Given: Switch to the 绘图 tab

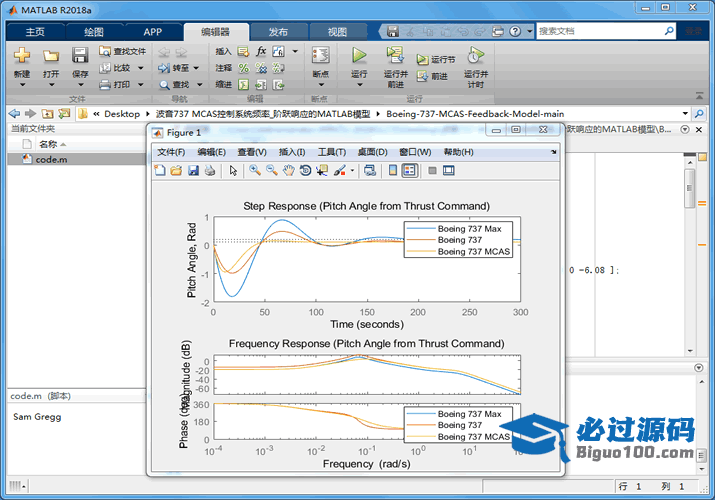Looking at the screenshot, I should pos(94,32).
